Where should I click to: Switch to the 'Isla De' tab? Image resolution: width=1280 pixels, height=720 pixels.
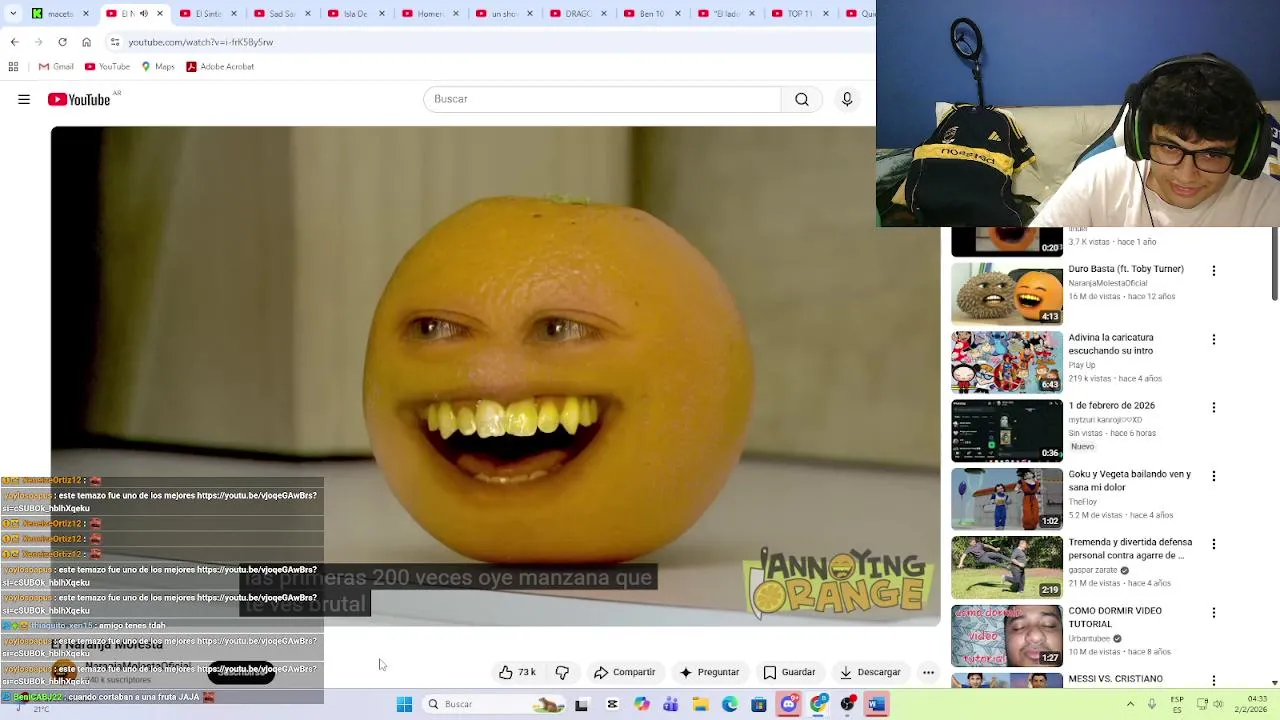(355, 13)
